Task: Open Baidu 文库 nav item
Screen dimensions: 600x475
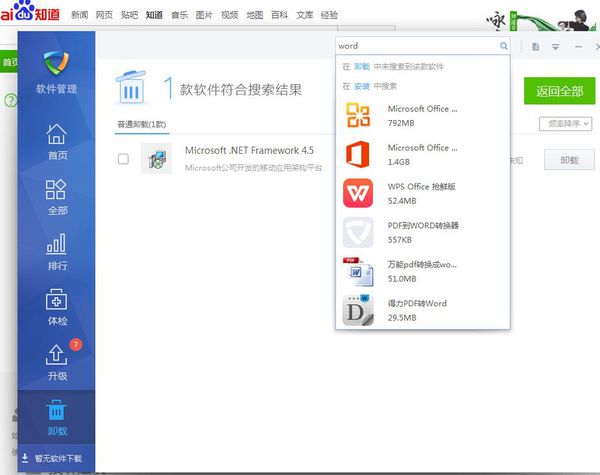Action: (305, 15)
